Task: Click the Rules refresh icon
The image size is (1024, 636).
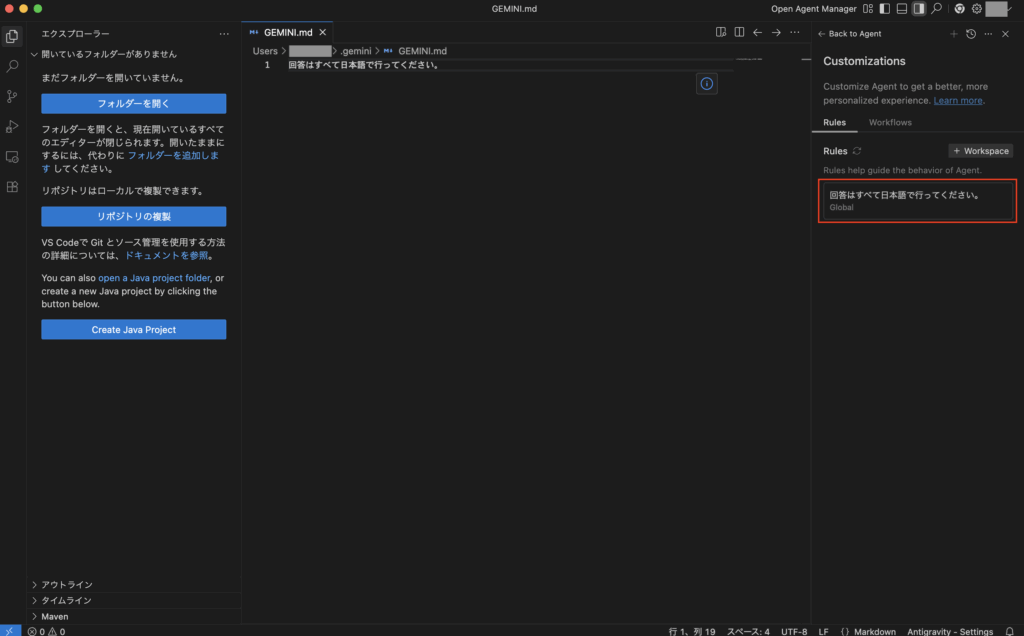Action: click(x=857, y=151)
